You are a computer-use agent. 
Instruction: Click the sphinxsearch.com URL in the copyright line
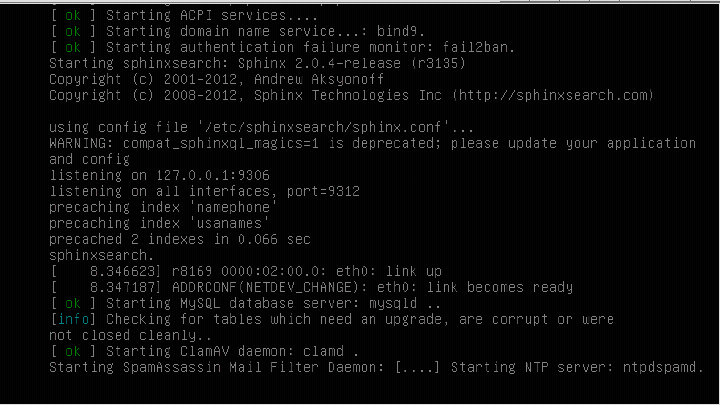tap(553, 96)
